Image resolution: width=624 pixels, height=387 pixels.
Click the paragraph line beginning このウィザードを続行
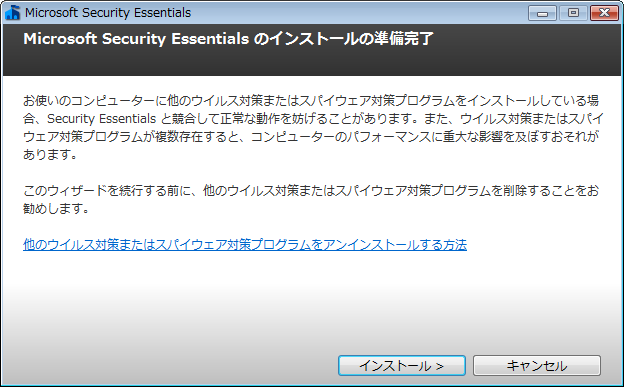point(311,191)
